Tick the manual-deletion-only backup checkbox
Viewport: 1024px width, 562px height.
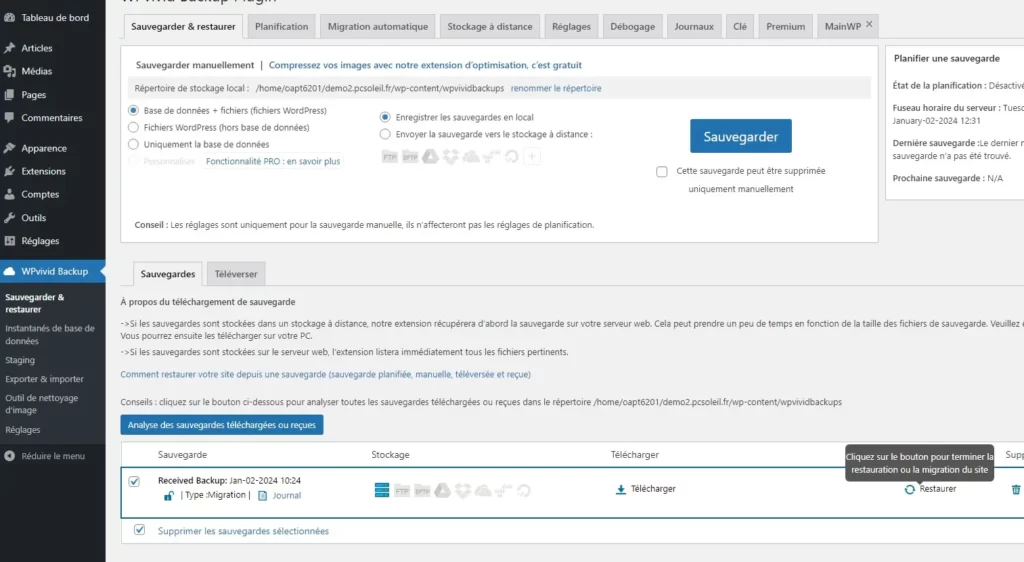(x=662, y=172)
